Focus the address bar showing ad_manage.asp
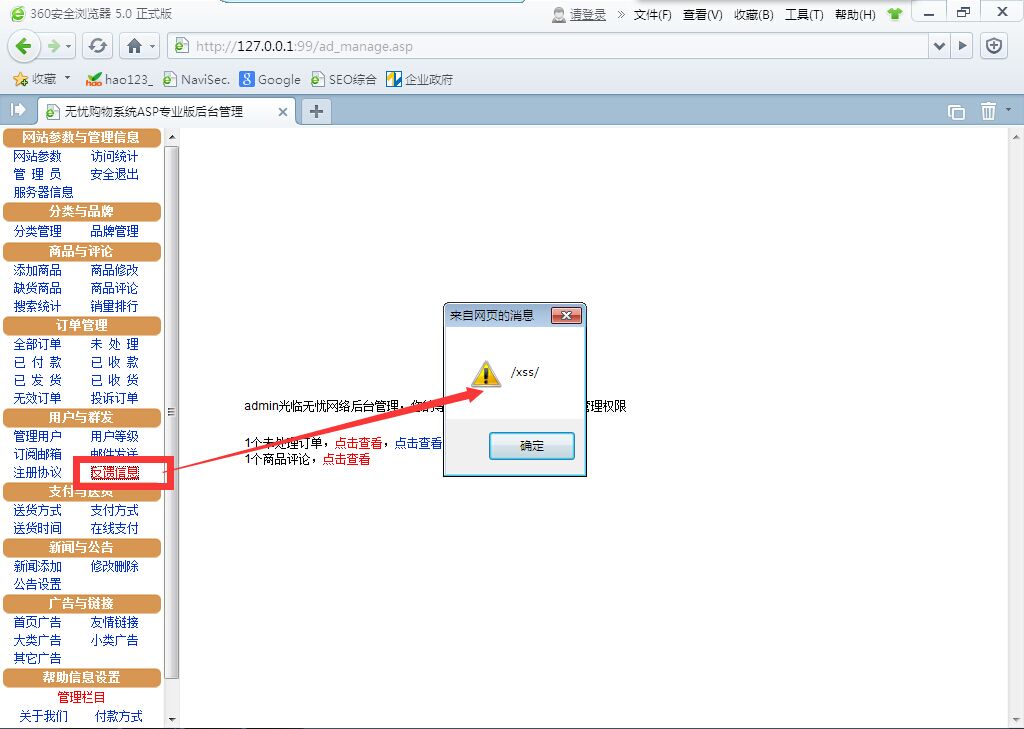This screenshot has width=1024, height=729. coord(549,46)
